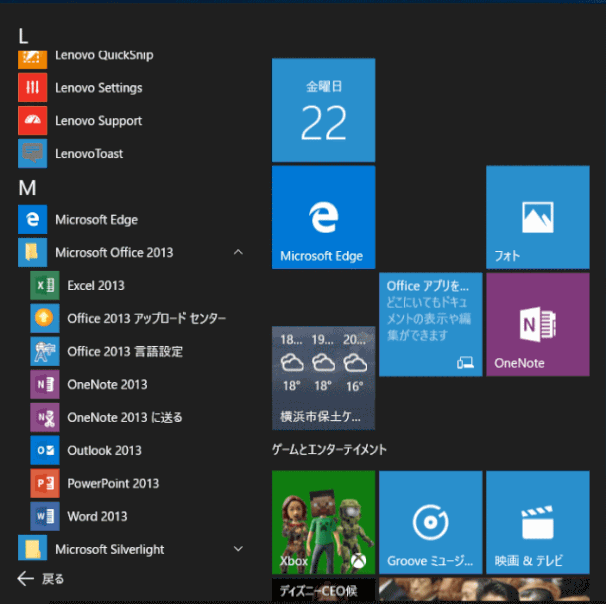Open Word 2013
The width and height of the screenshot is (606, 604).
click(96, 516)
